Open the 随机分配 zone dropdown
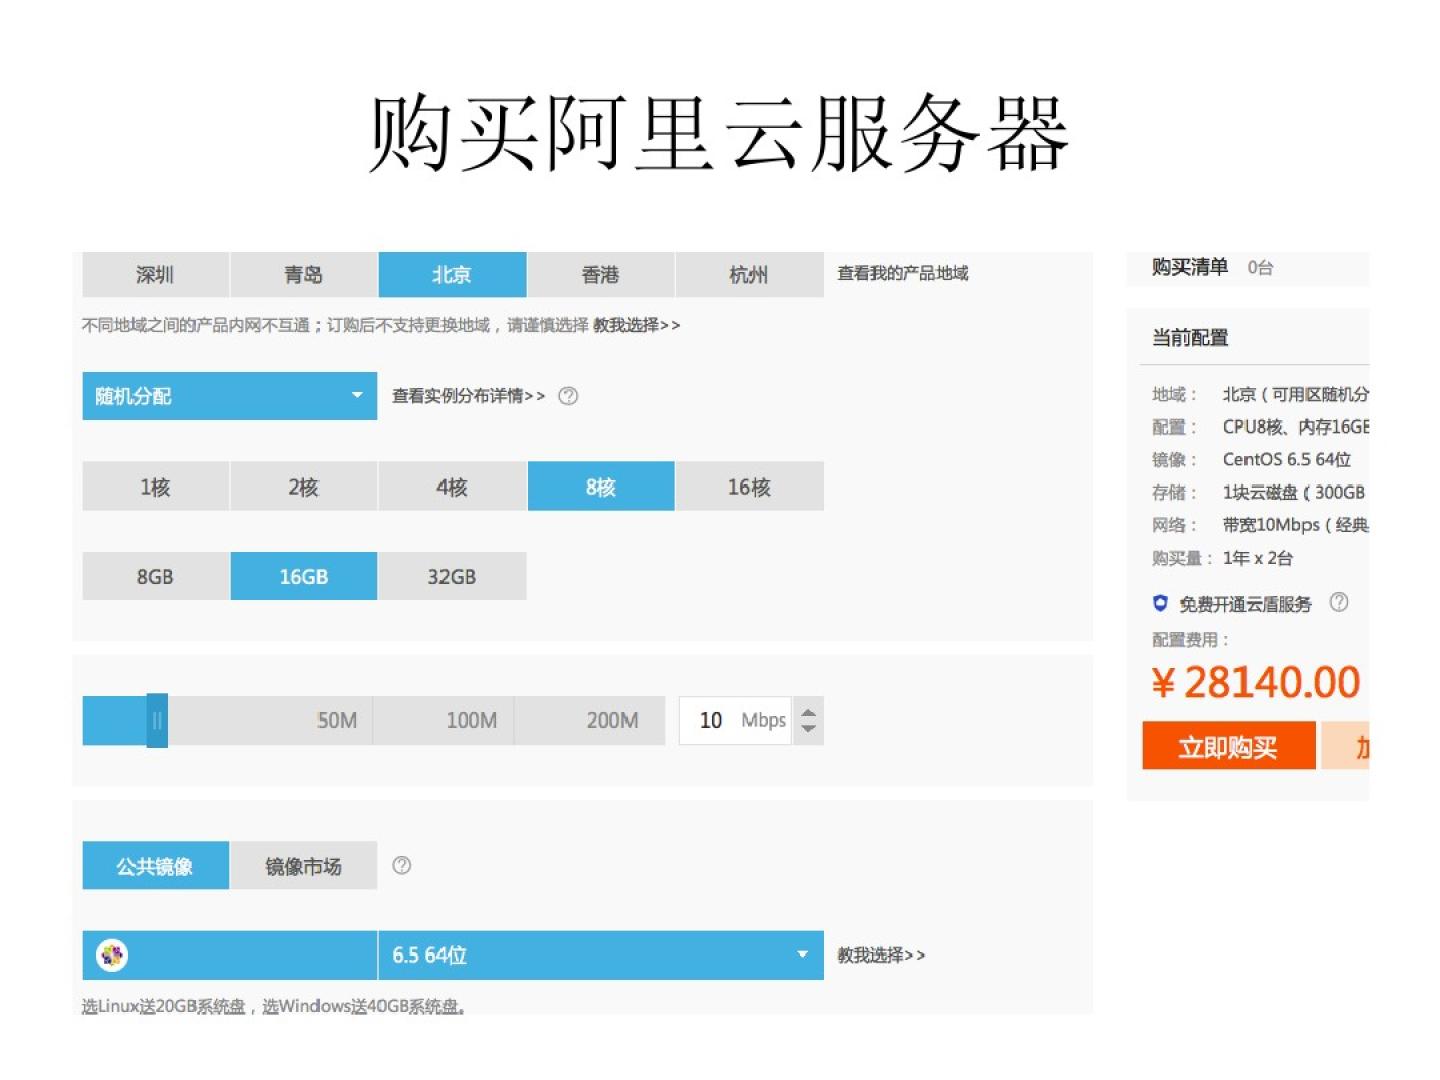 pos(229,396)
